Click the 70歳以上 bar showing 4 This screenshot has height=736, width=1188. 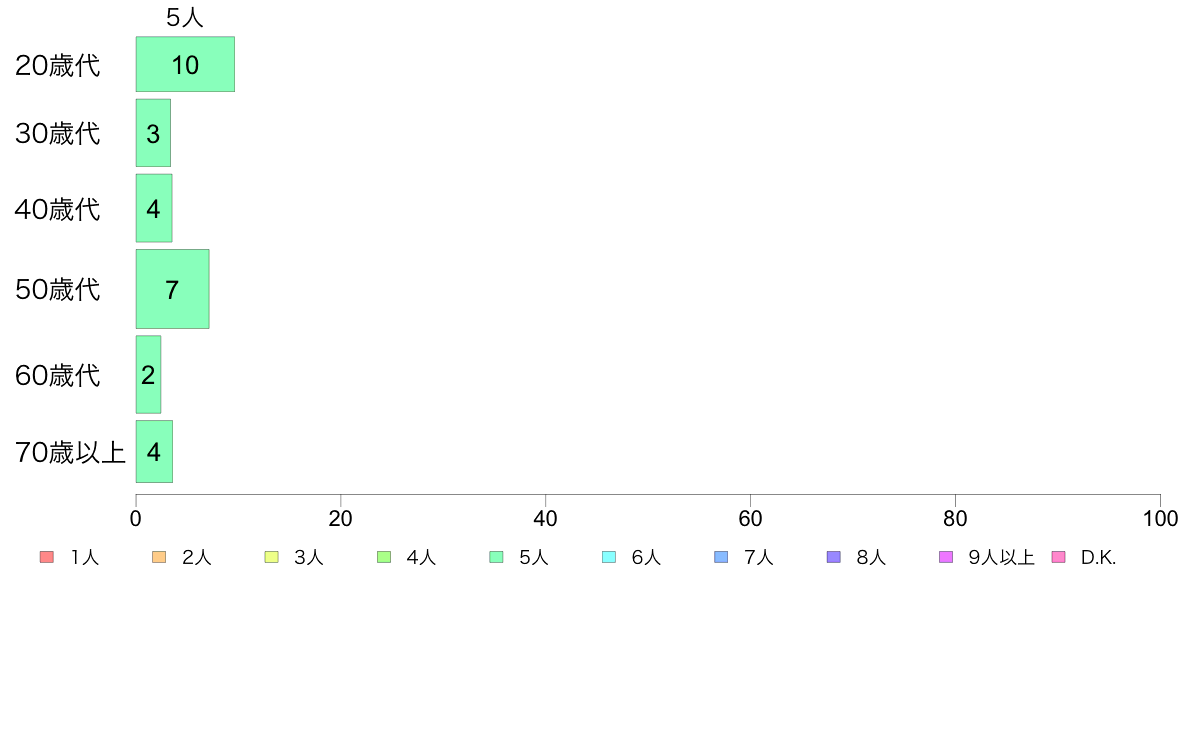tap(154, 452)
